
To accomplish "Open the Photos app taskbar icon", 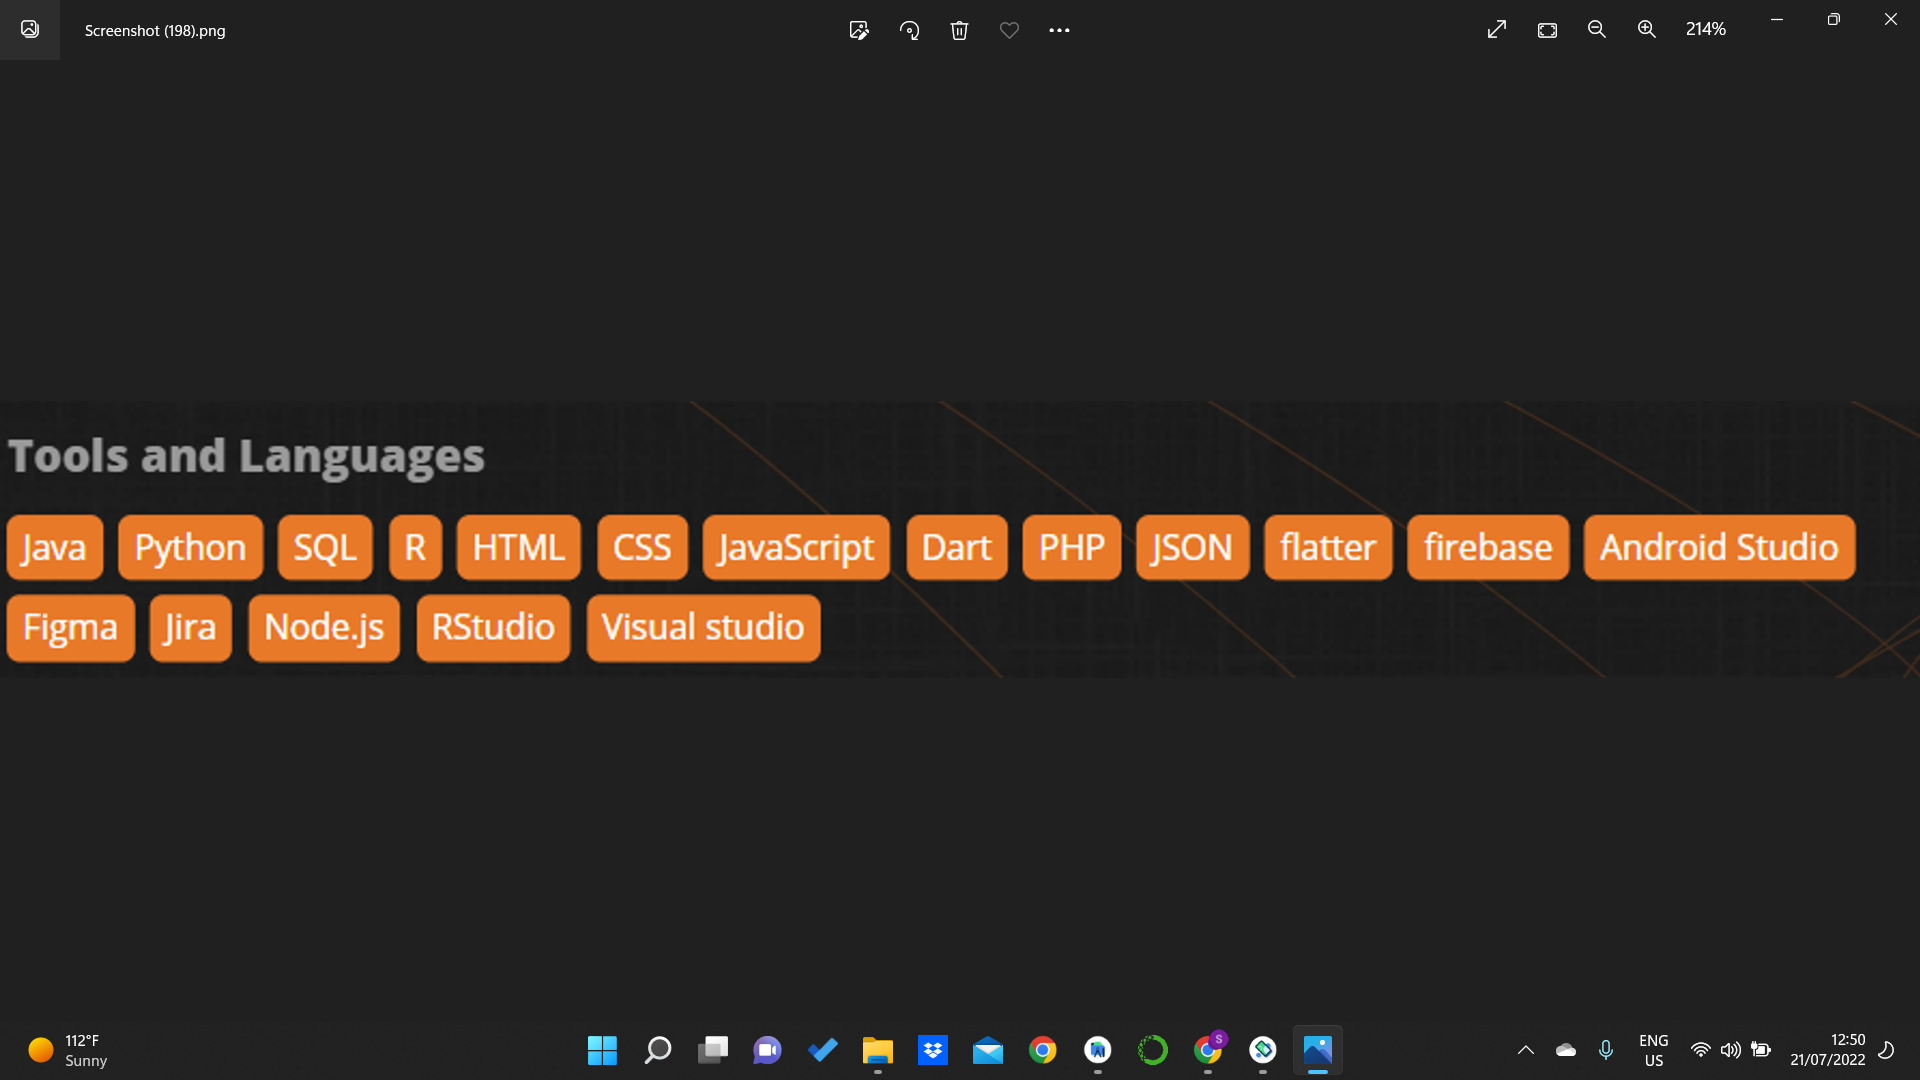I will [1318, 1050].
